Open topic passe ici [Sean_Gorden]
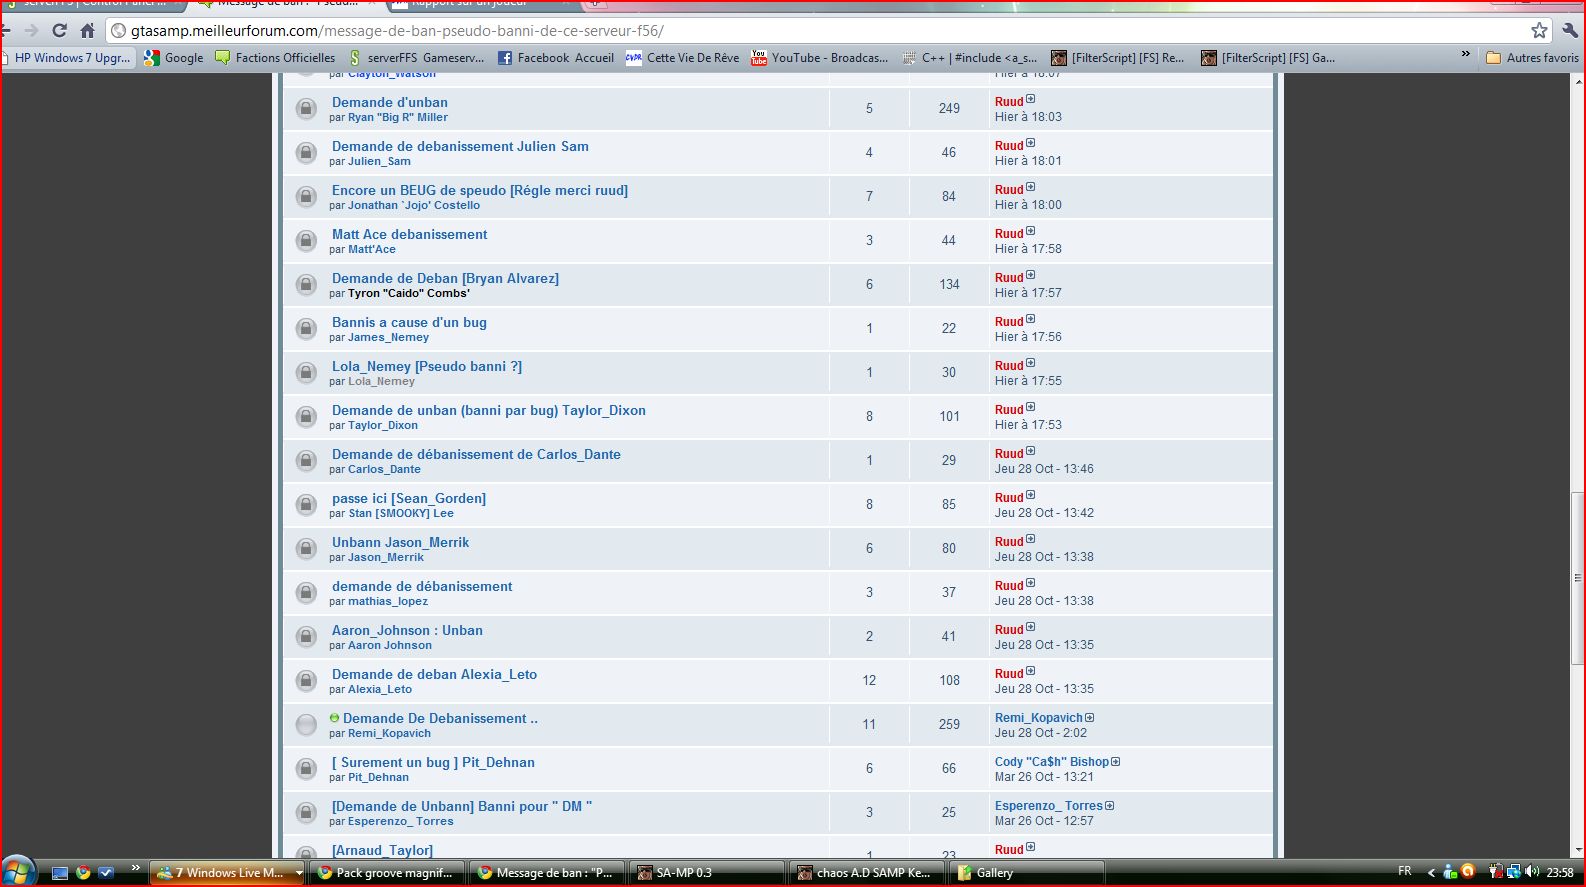The height and width of the screenshot is (887, 1586). click(x=409, y=498)
